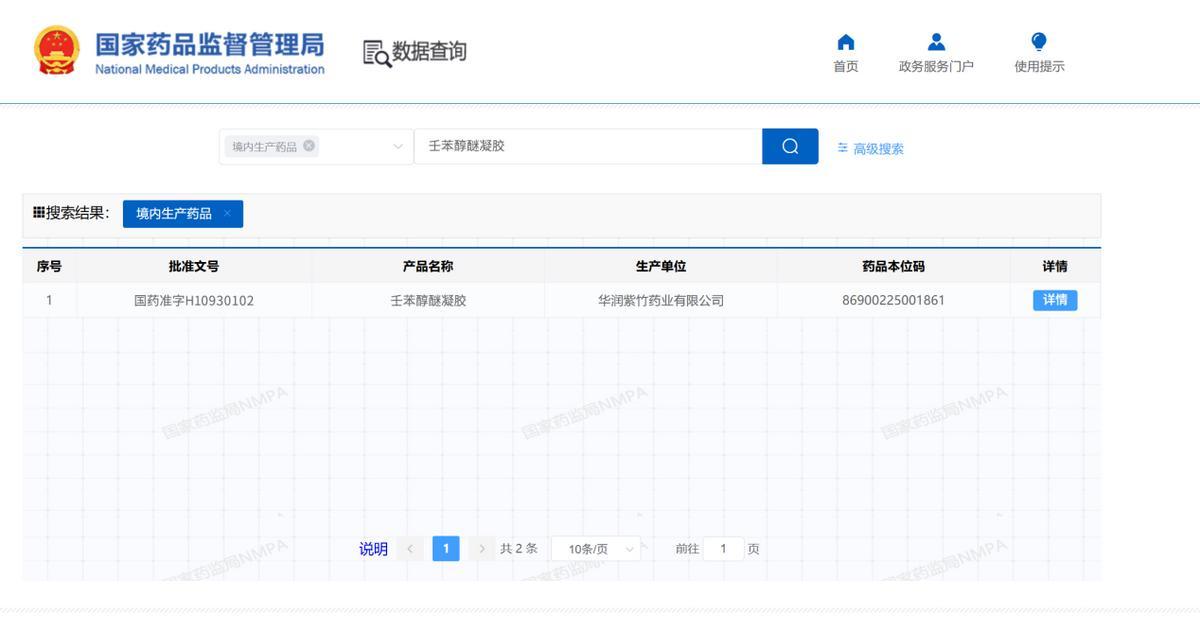Open the 政务服务门户 user portal icon
This screenshot has height=629, width=1200.
(x=936, y=43)
